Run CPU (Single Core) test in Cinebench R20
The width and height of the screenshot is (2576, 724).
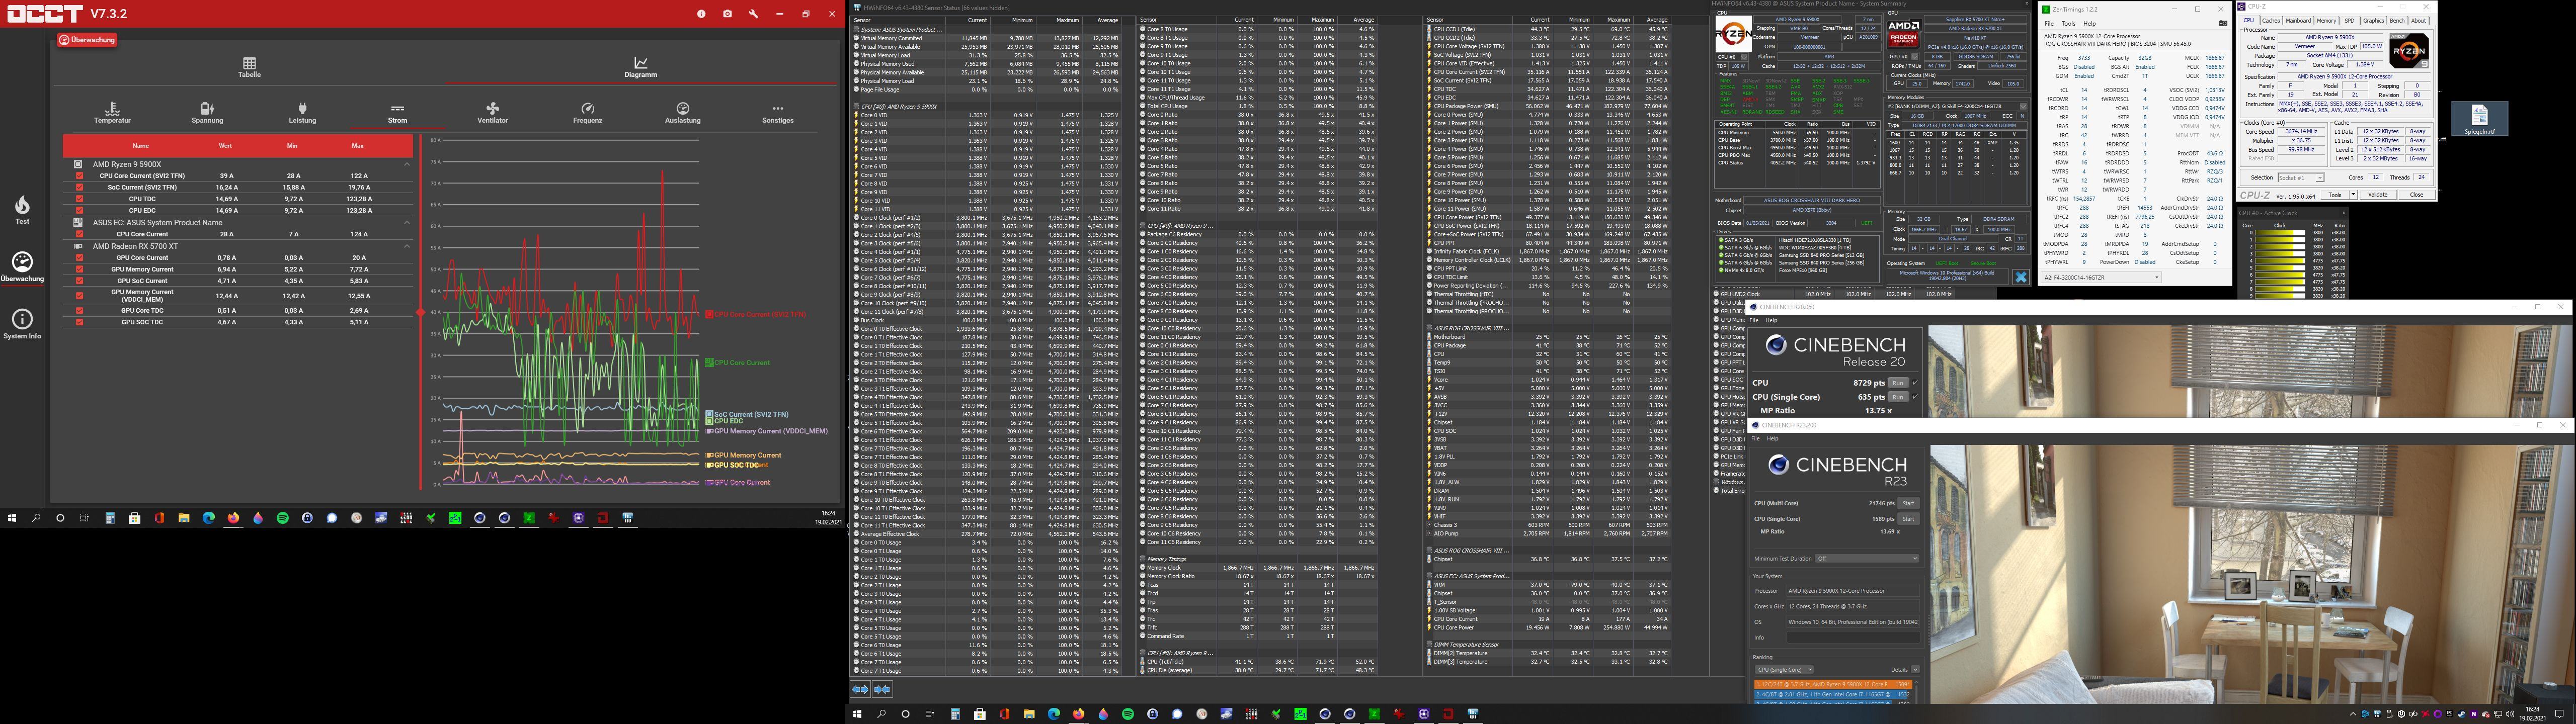pyautogui.click(x=1897, y=397)
